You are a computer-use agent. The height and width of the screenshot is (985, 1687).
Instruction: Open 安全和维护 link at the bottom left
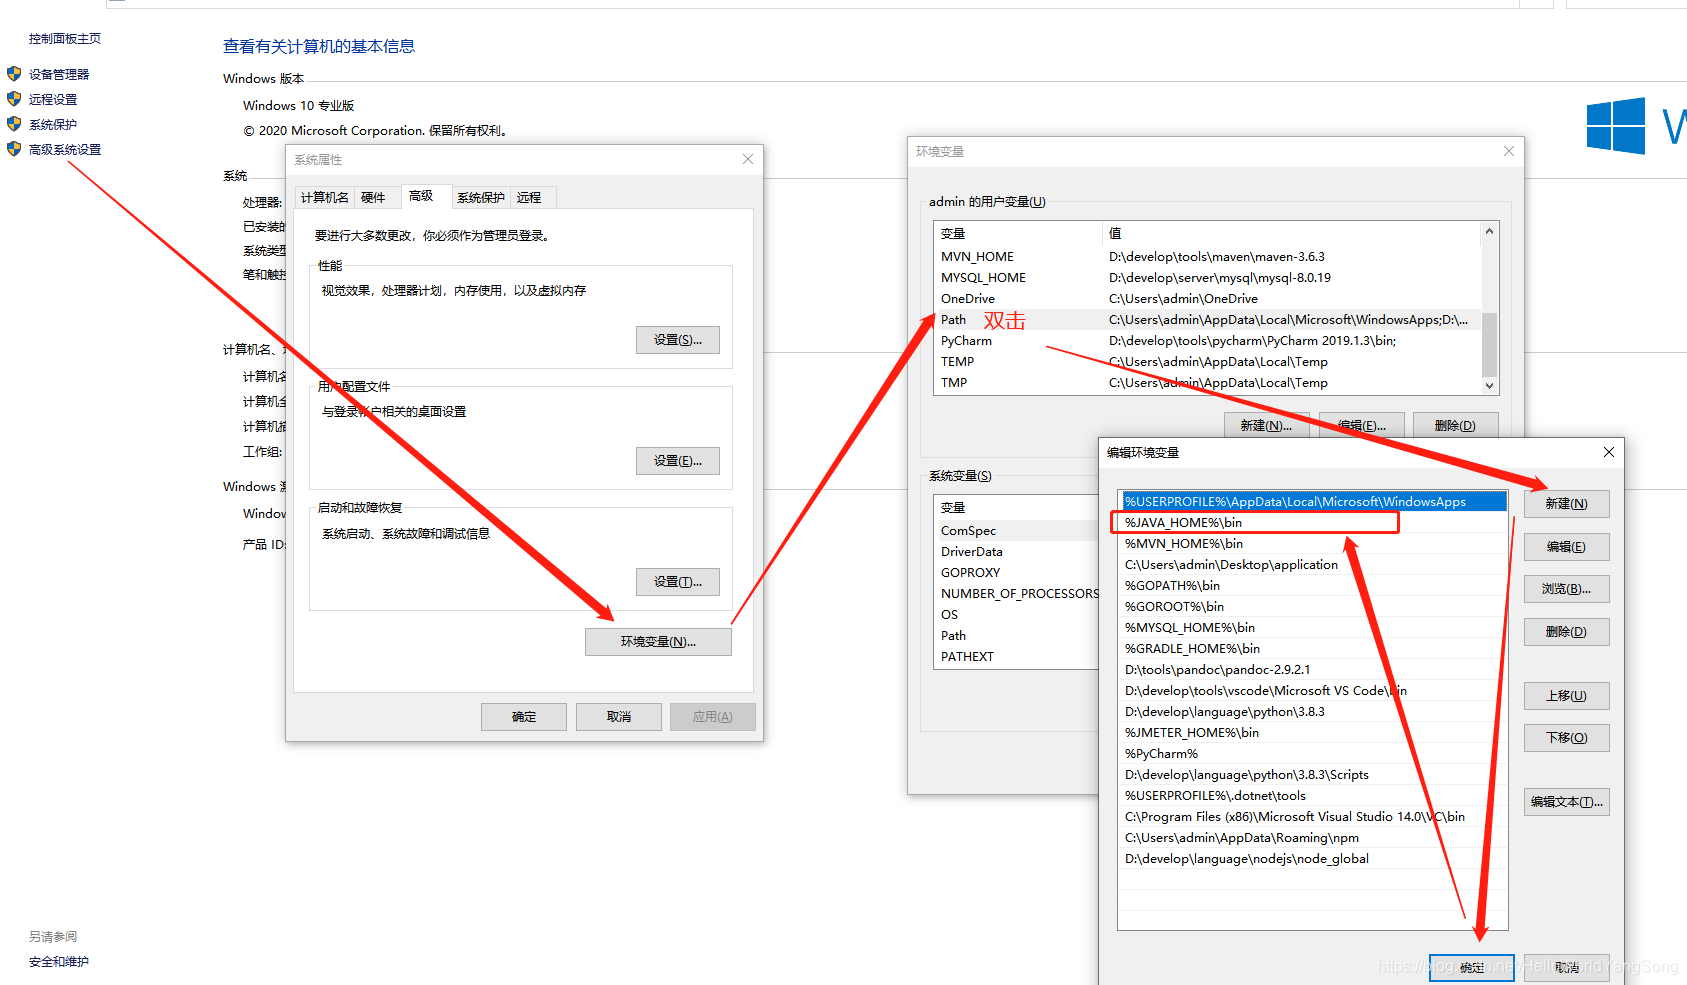pos(59,962)
